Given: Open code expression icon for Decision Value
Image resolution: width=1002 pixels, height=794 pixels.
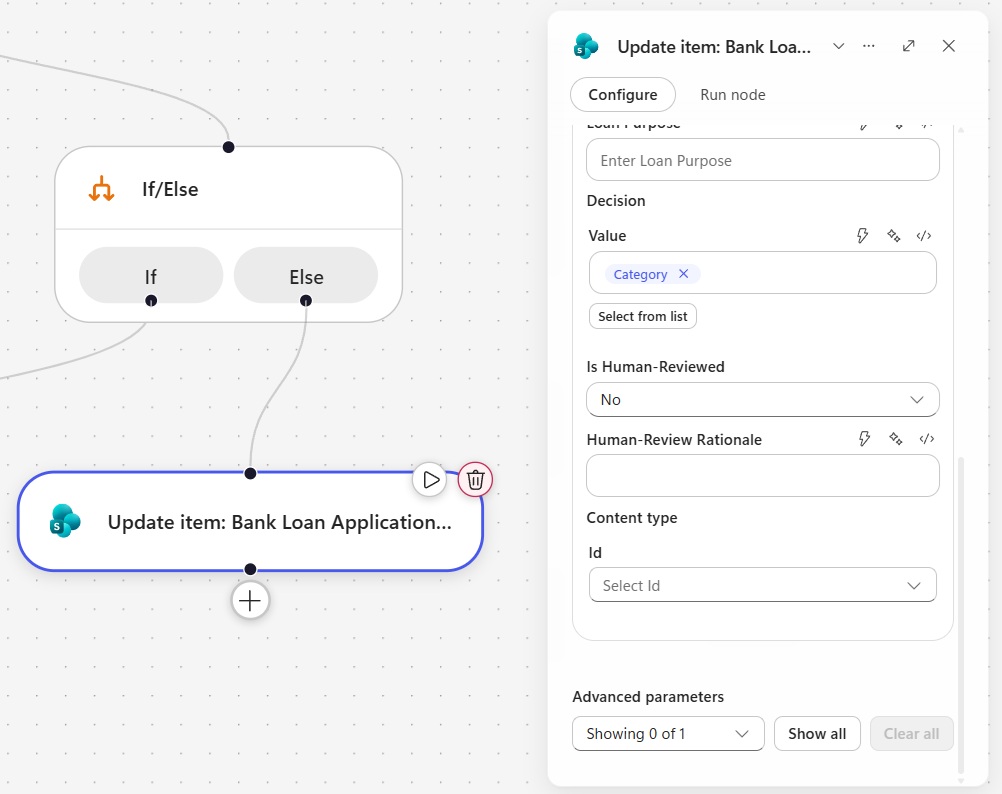Looking at the screenshot, I should click(x=923, y=236).
